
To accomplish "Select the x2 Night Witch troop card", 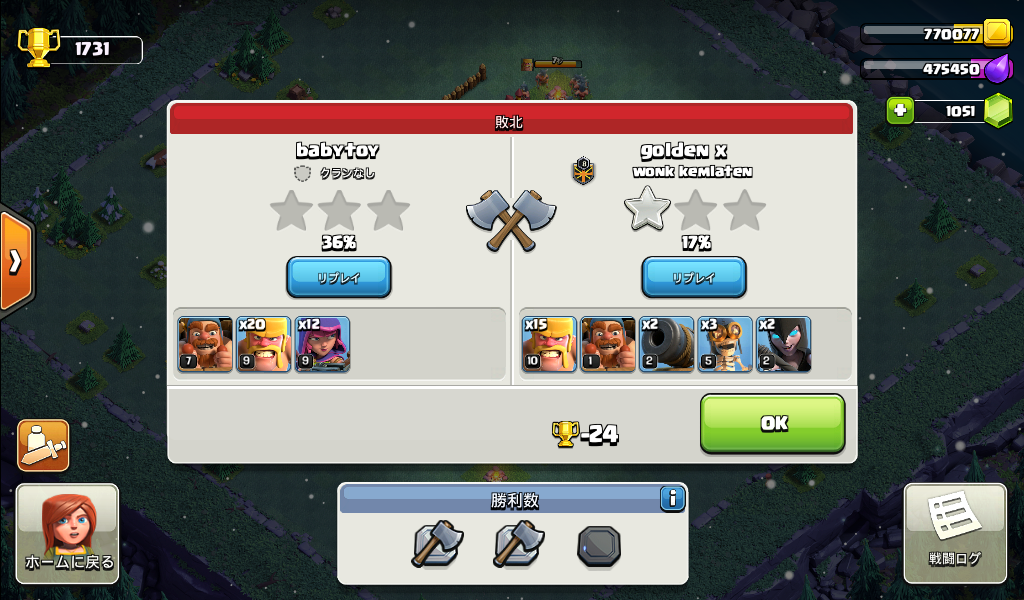I will (784, 344).
